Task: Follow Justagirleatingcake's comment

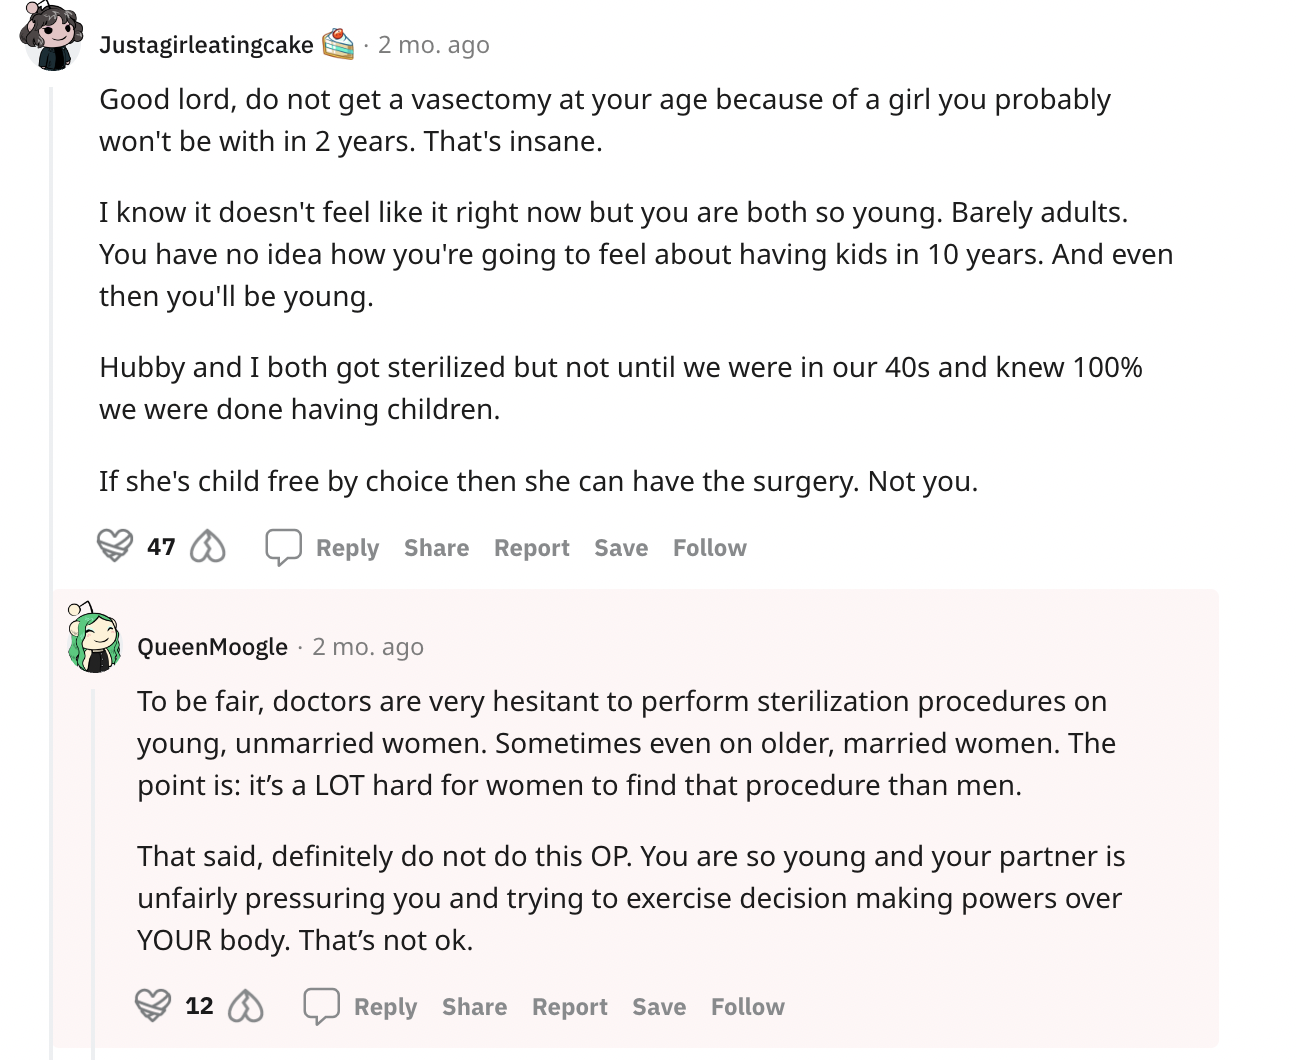Action: click(710, 548)
